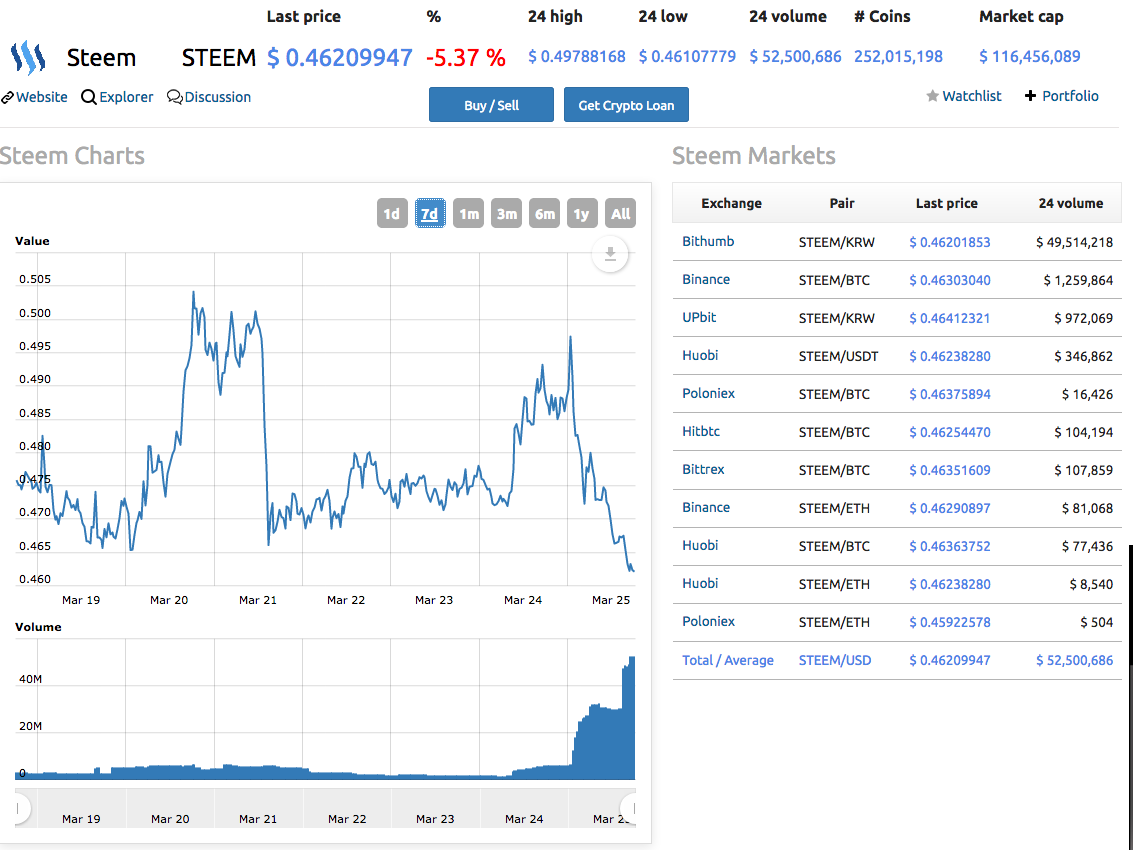Screen dimensions: 1133x850
Task: Click last price $ 0.46363752
Action: pos(949,546)
